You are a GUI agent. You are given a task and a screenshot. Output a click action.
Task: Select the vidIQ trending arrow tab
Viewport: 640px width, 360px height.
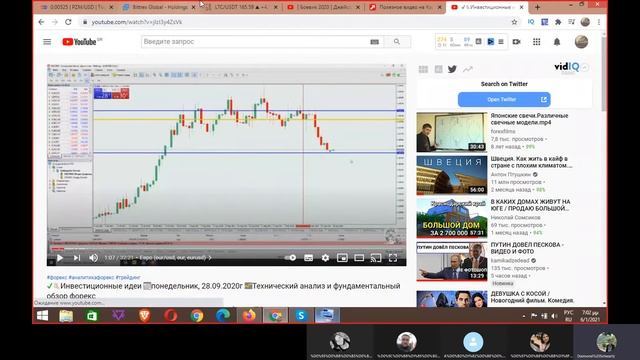[467, 69]
